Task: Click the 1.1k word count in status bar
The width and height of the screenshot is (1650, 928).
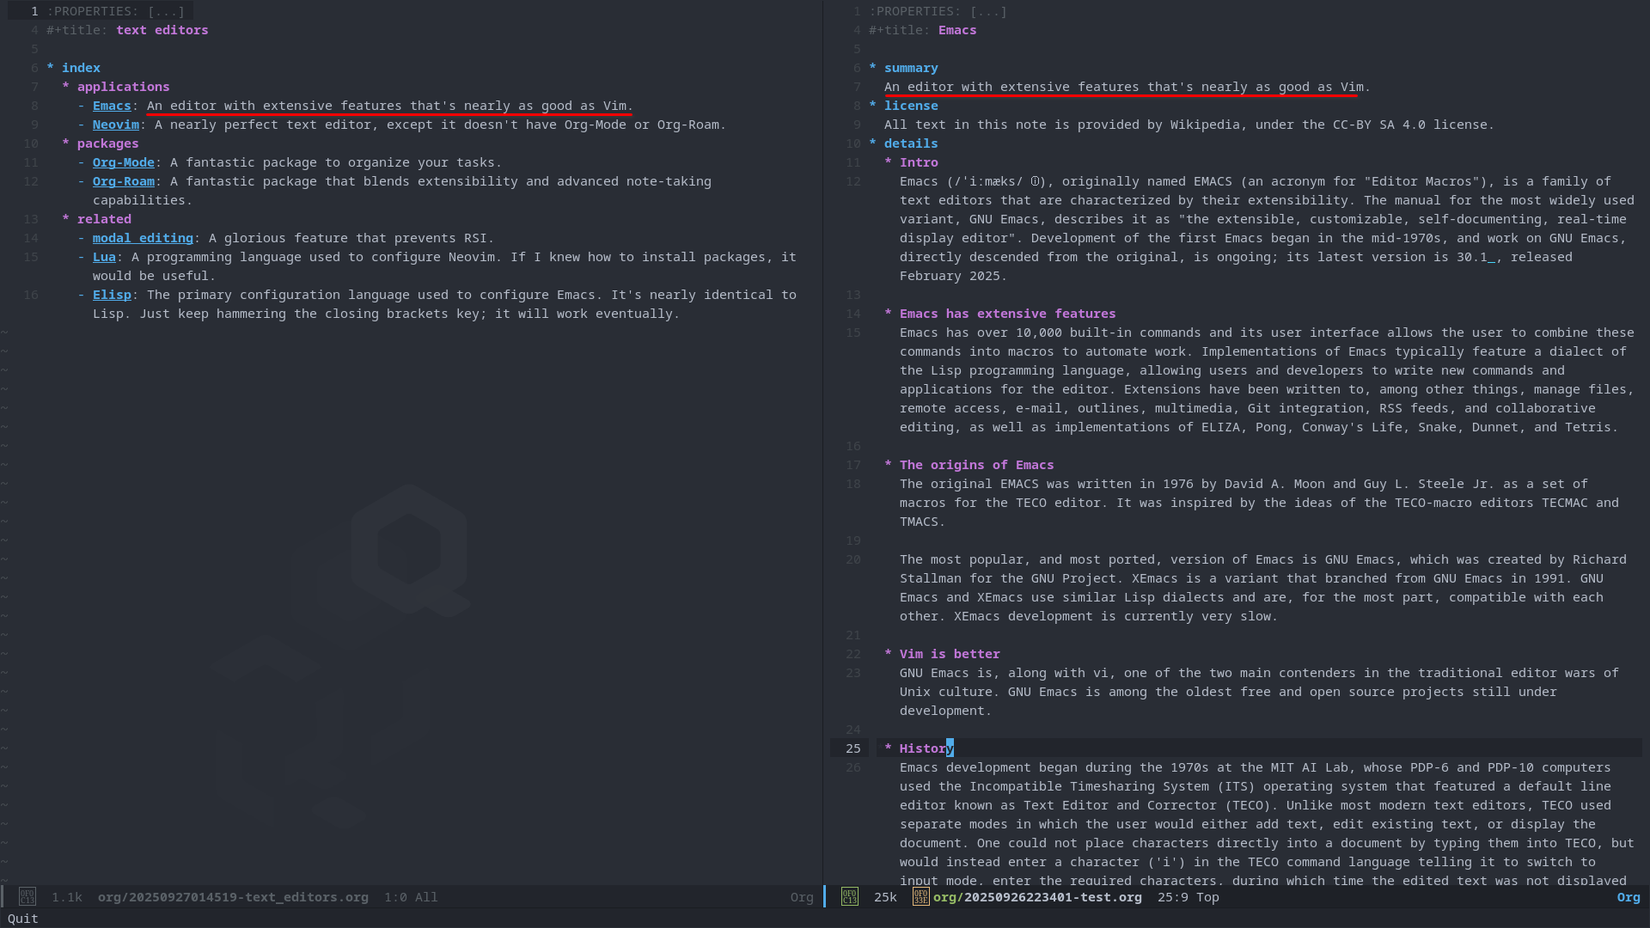Action: (66, 897)
